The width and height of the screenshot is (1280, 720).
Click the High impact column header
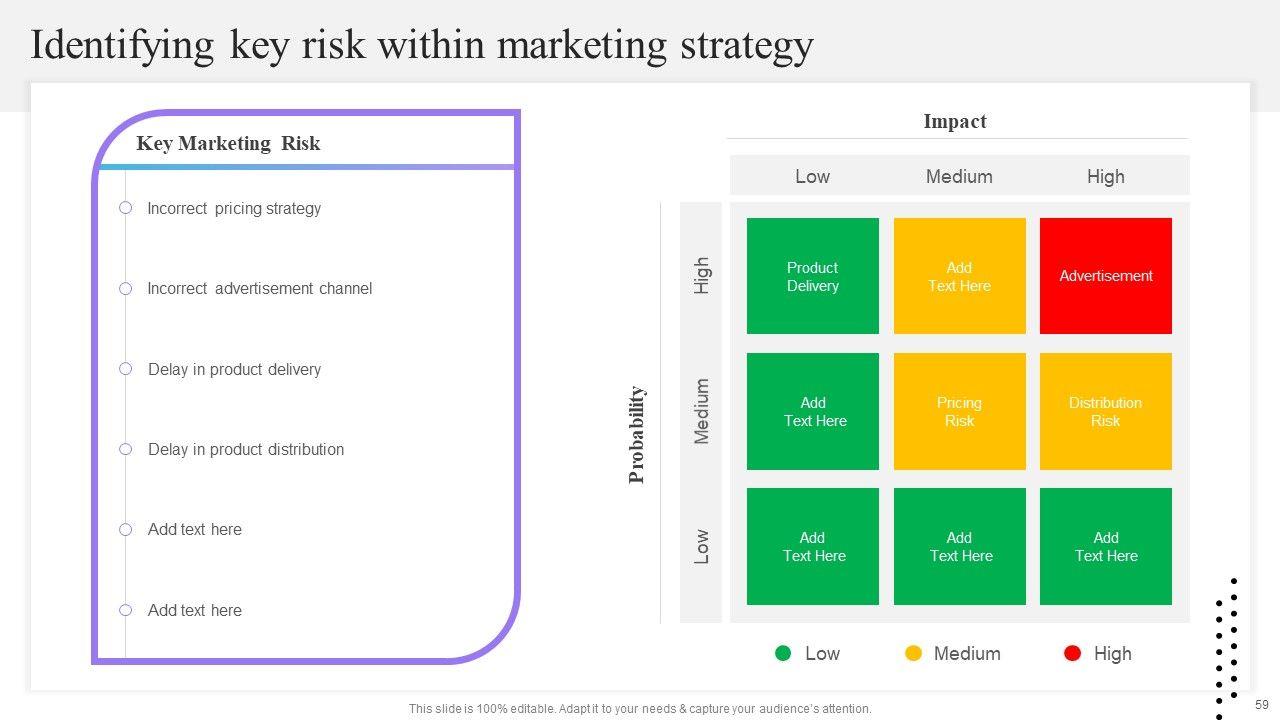tap(1105, 177)
